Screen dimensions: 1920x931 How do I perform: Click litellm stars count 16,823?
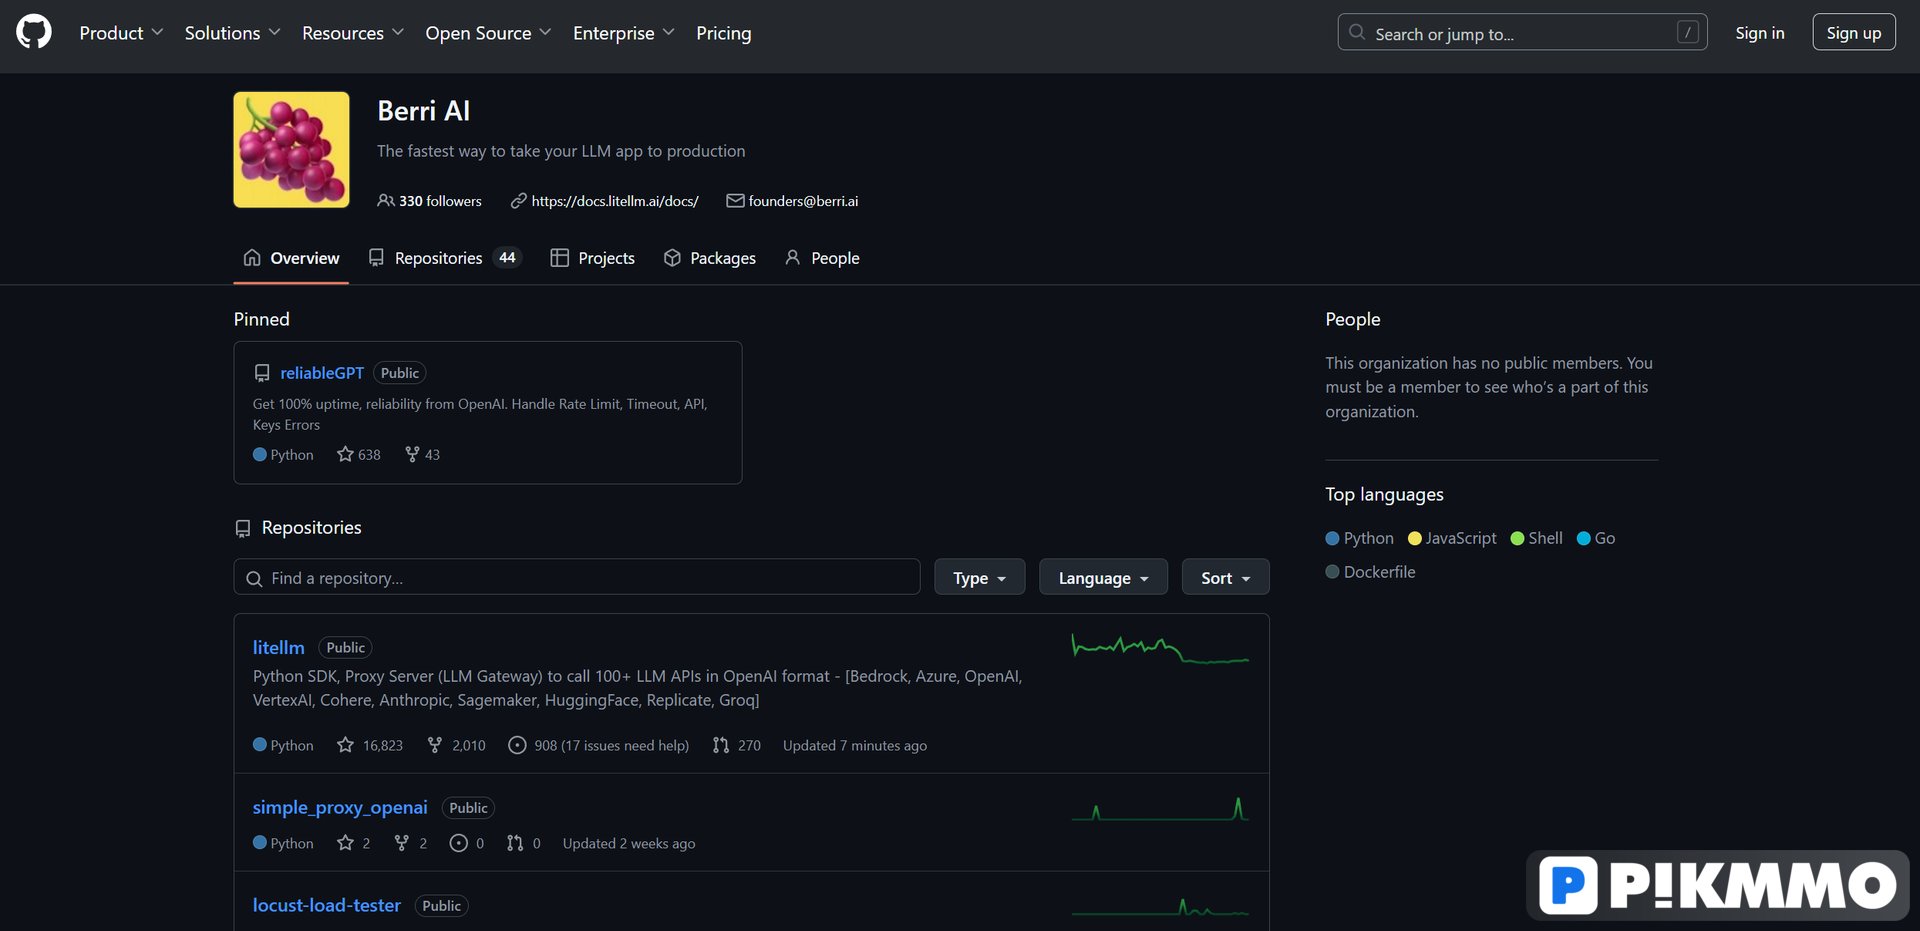[370, 745]
